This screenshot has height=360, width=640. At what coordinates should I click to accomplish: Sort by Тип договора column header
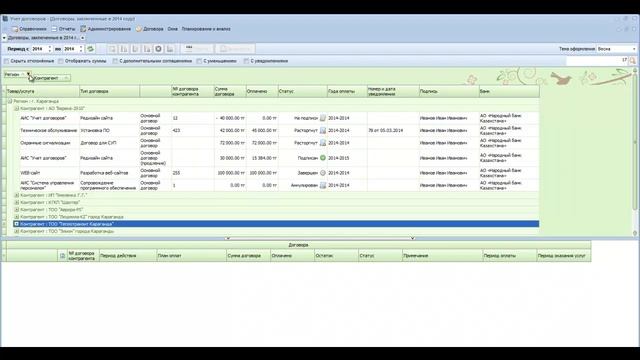pyautogui.click(x=109, y=91)
